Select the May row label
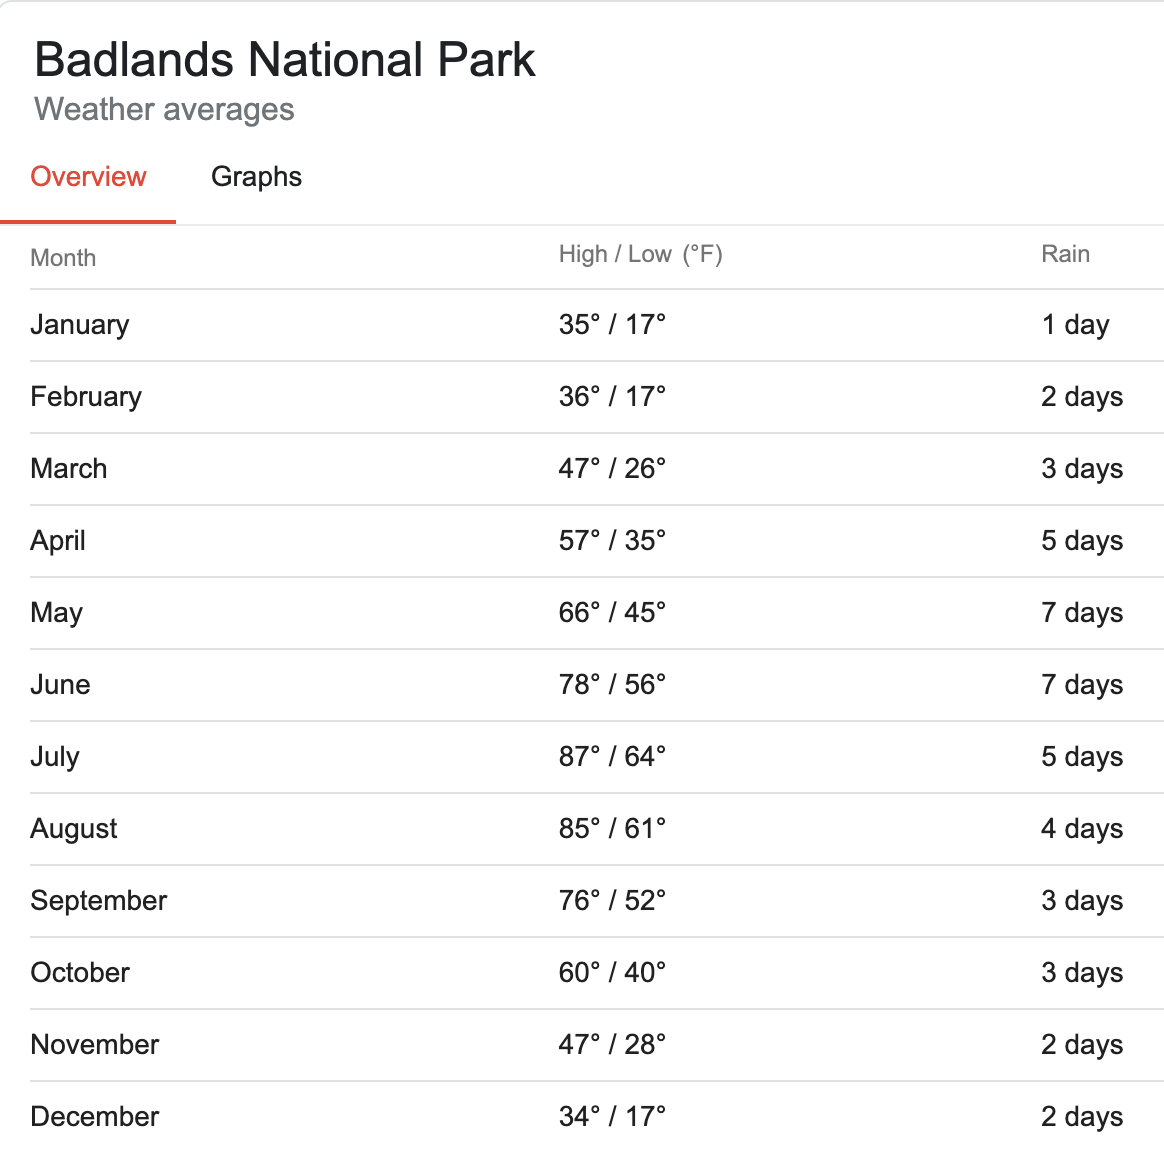Screen dimensions: 1164x1150 [x=56, y=612]
